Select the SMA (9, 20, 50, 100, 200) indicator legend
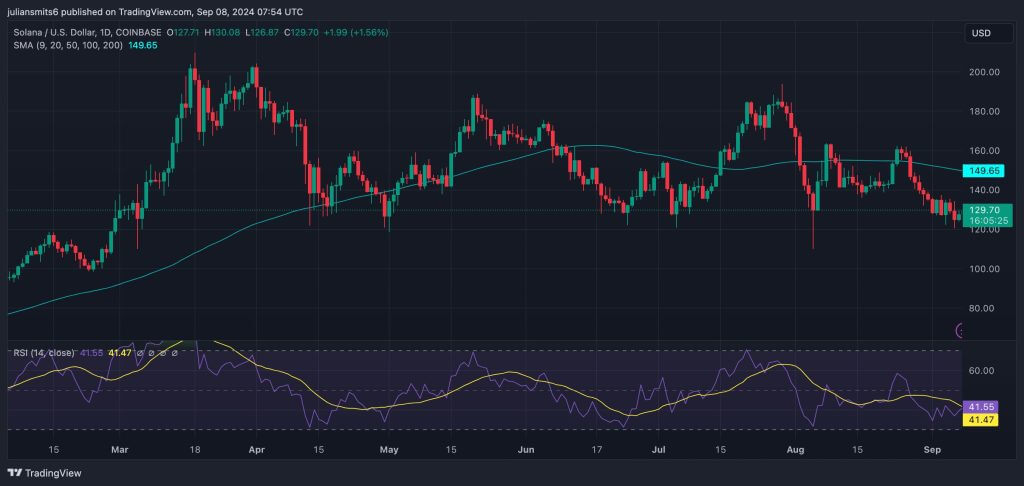 coord(68,45)
